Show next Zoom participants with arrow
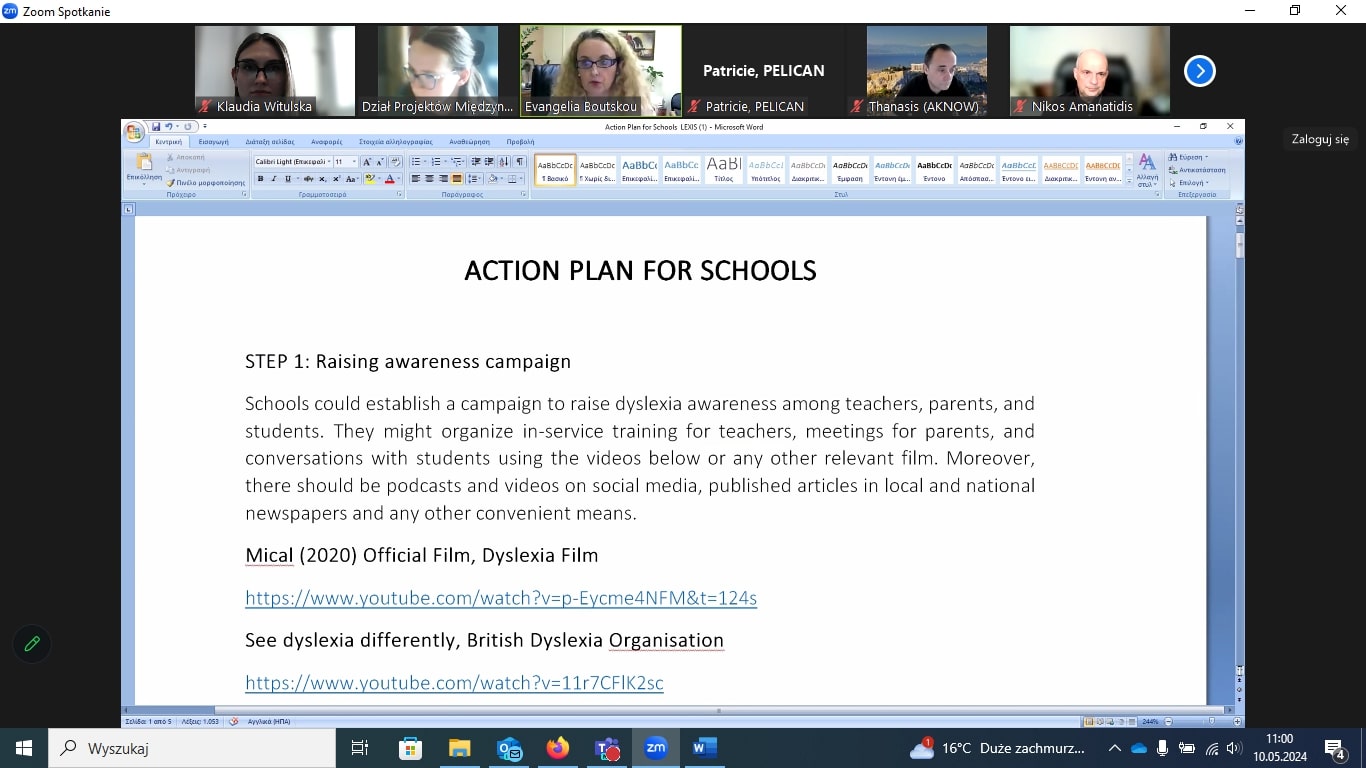1366x768 pixels. coord(1199,71)
